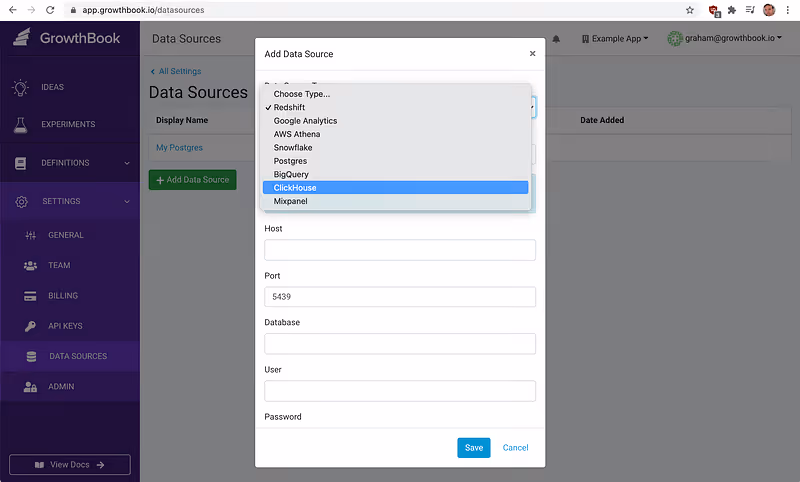
Task: Click the notification bell icon
Action: click(x=556, y=39)
